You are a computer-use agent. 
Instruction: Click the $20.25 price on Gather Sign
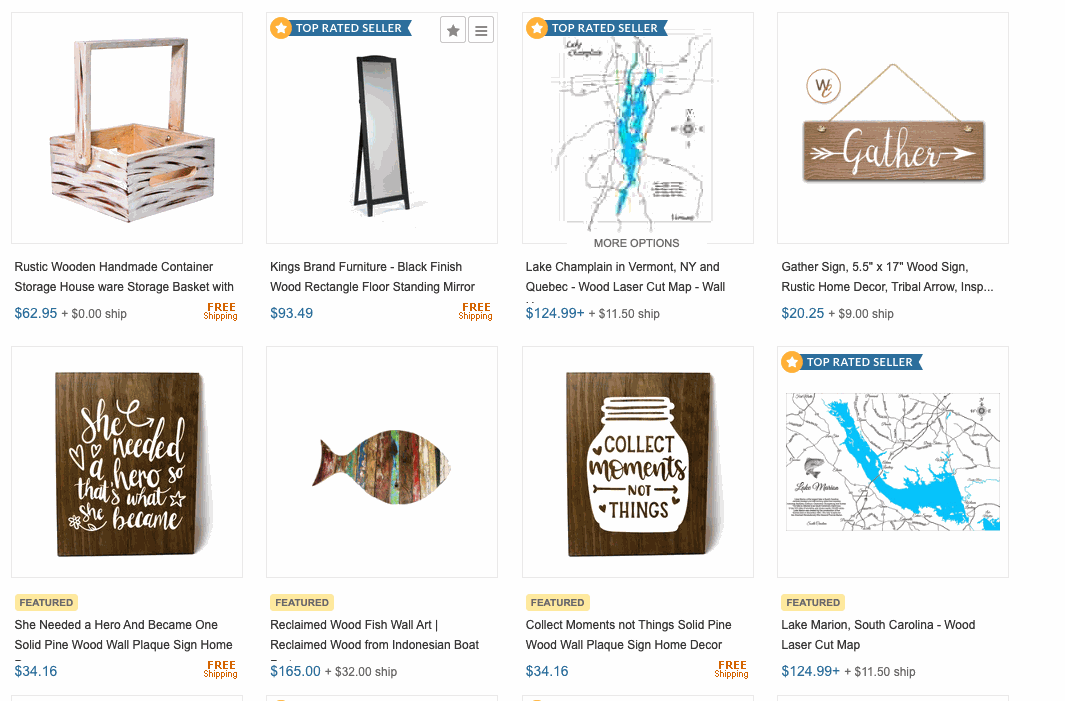(x=802, y=313)
